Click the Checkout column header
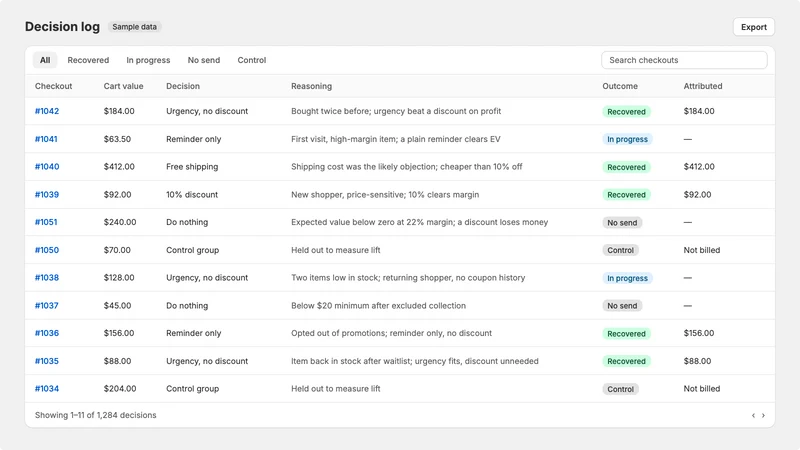Image resolution: width=800 pixels, height=450 pixels. [54, 86]
